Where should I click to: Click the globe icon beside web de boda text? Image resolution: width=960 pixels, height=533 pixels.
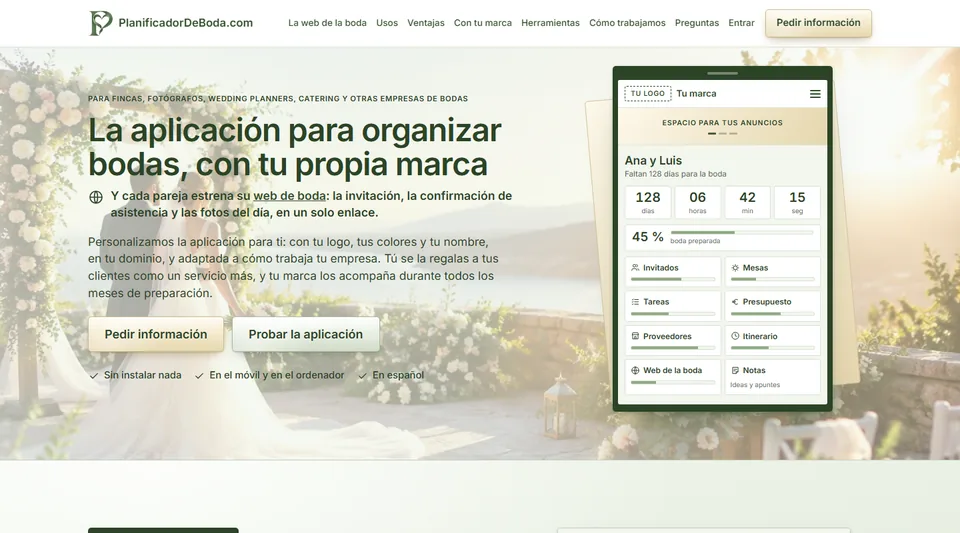click(96, 197)
